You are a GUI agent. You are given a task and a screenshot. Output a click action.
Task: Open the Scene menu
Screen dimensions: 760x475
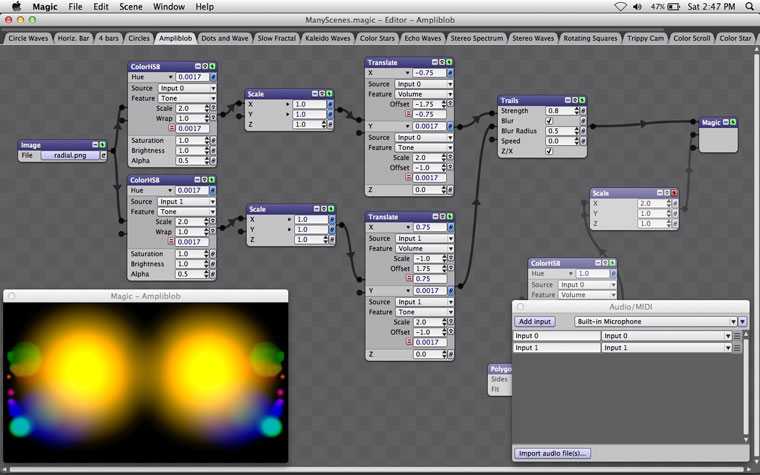coord(133,7)
